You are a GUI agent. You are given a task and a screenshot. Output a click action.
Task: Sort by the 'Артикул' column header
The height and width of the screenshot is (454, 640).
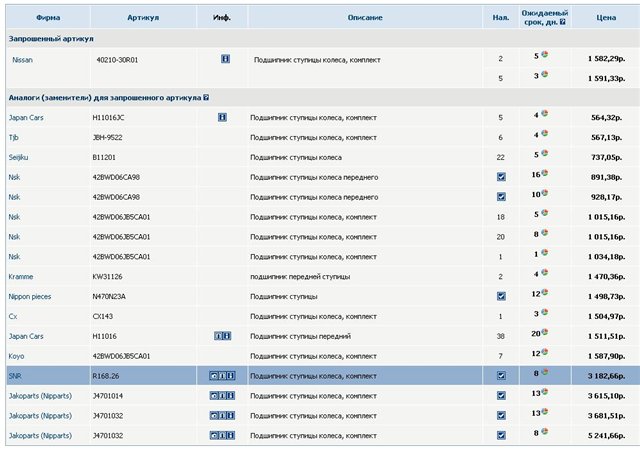[143, 18]
